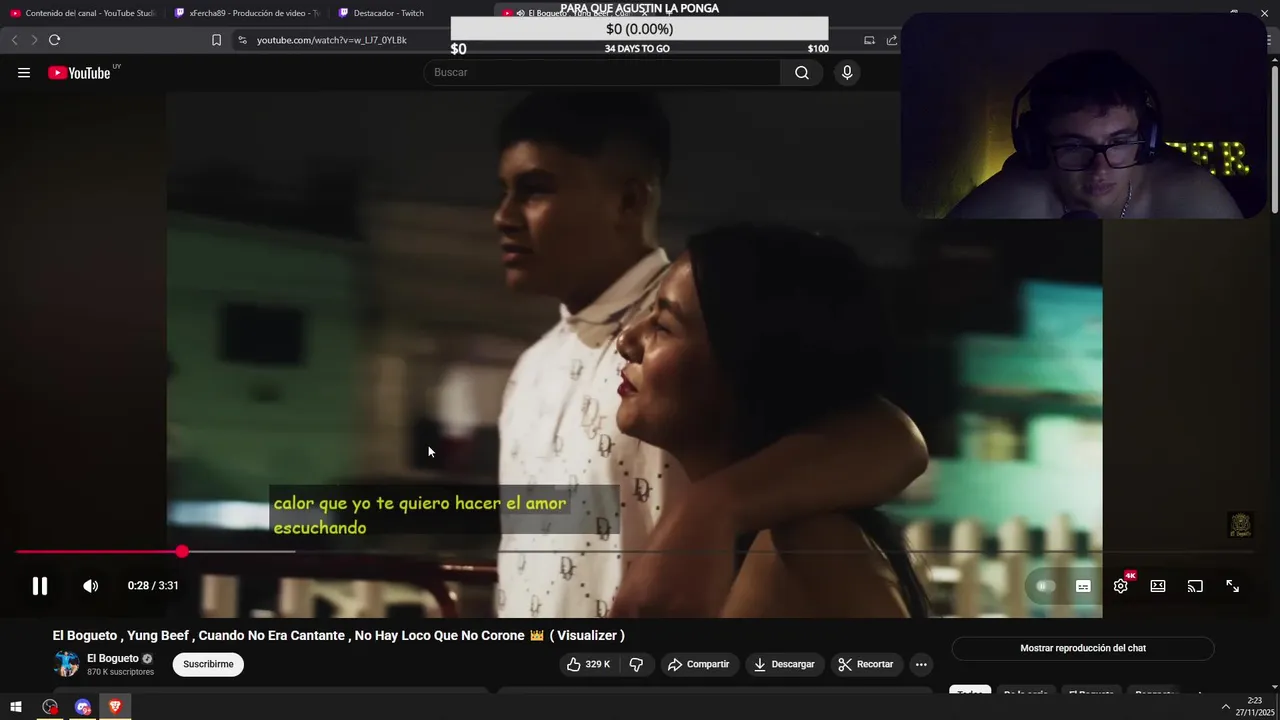Screen dimensions: 1280x720
Task: Click the El Bogueto watermark in video
Action: (x=1240, y=525)
